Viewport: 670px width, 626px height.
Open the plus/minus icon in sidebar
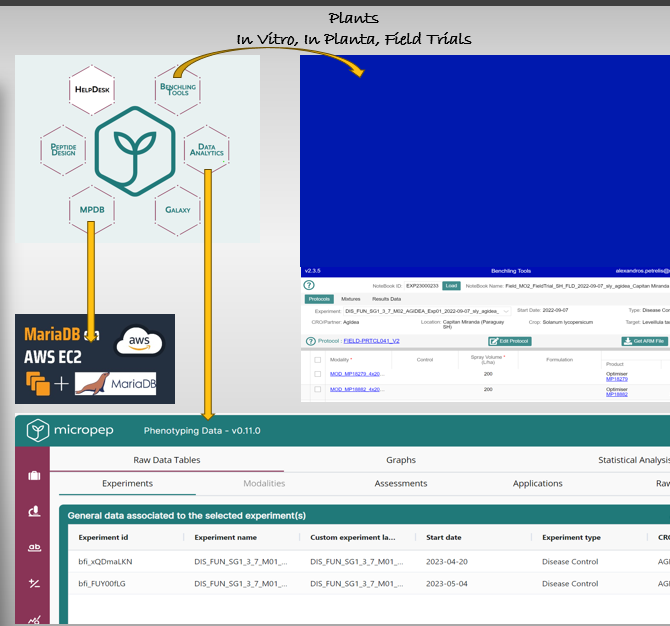tap(34, 583)
